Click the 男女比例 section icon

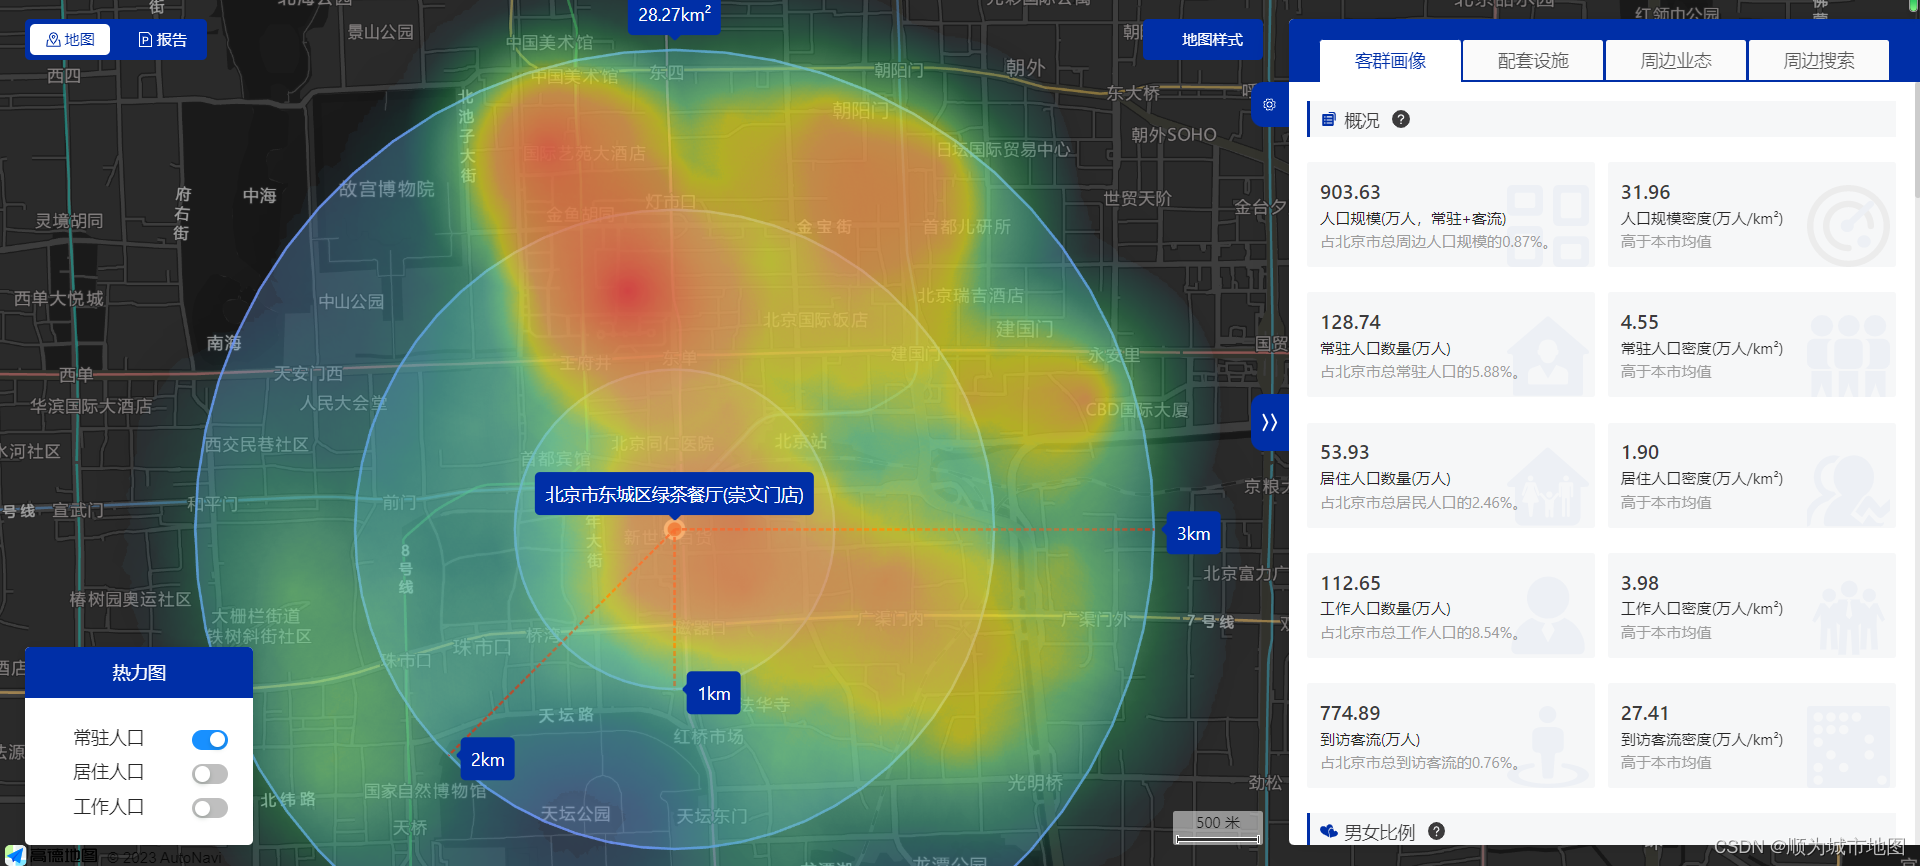1329,831
